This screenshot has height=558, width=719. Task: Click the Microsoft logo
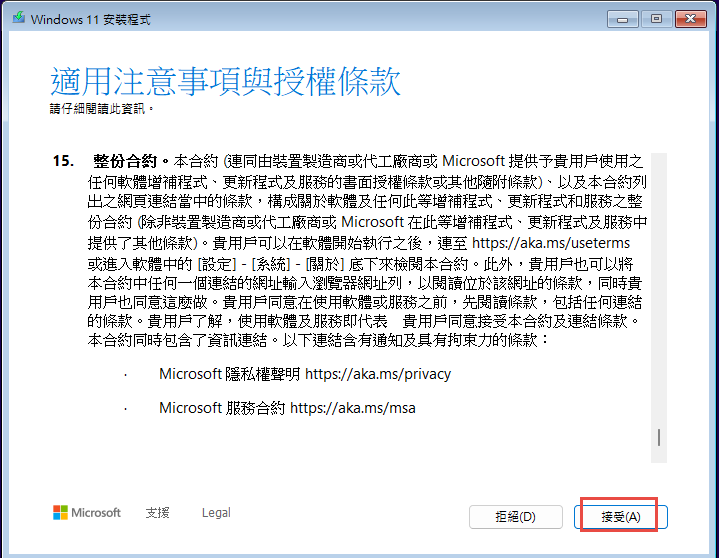pos(87,513)
